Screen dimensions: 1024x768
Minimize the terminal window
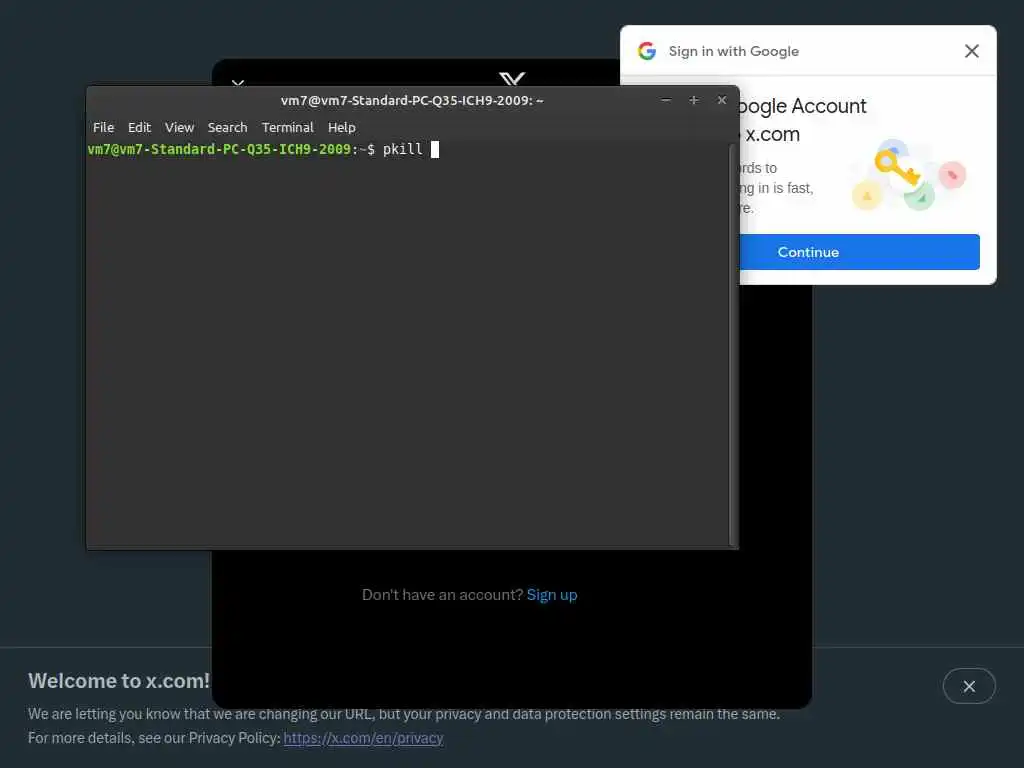(666, 100)
